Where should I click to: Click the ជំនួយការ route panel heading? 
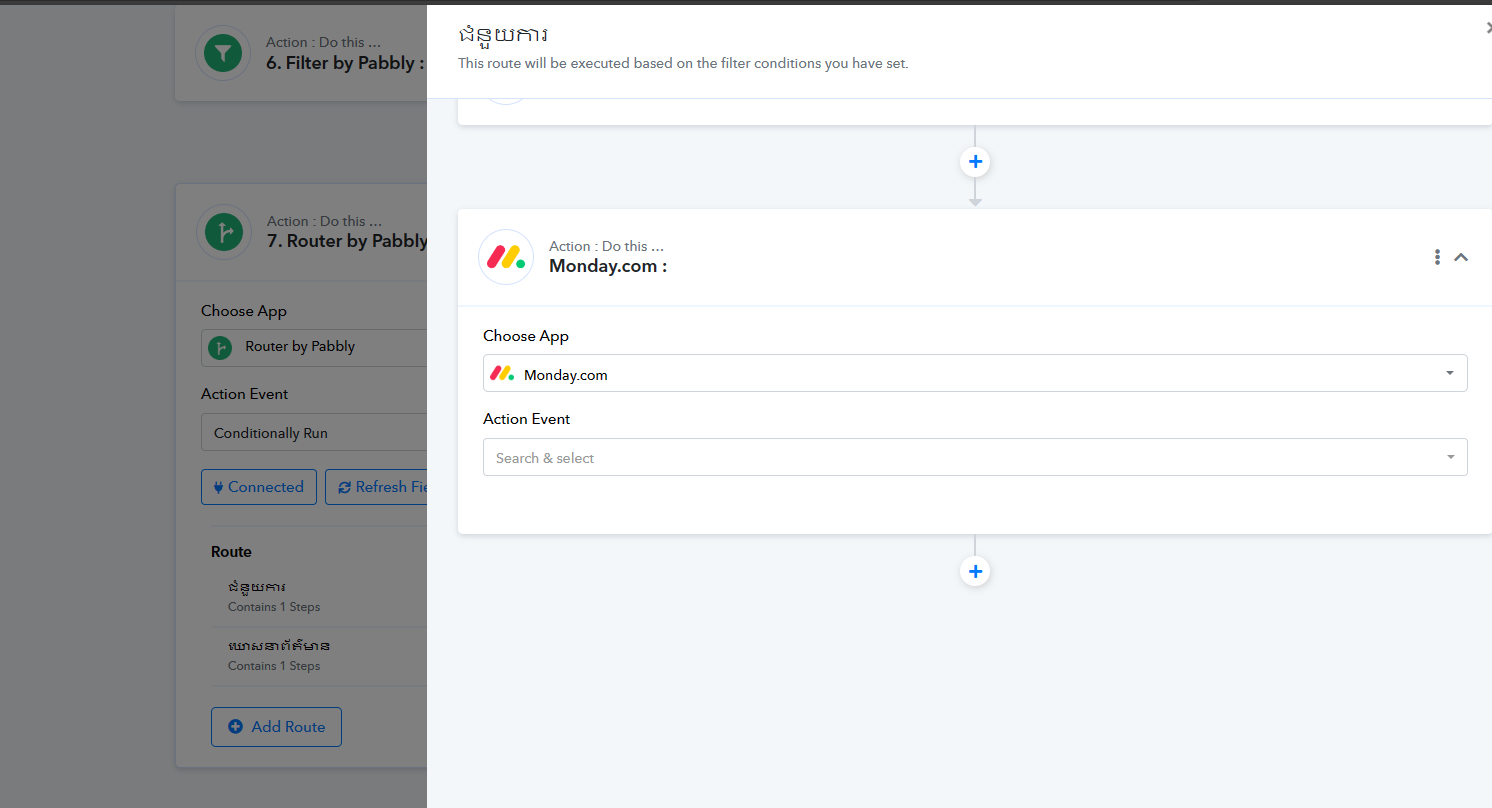coord(503,36)
